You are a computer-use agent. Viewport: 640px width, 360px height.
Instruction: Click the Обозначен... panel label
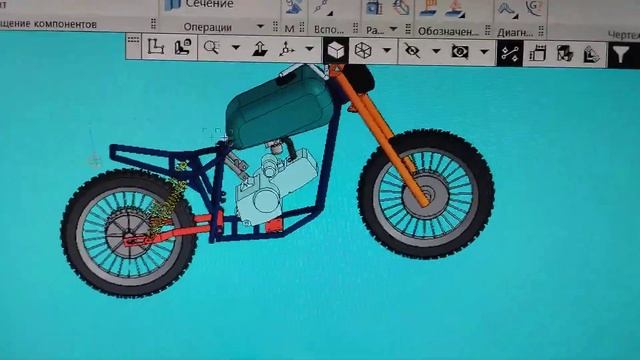pos(448,31)
